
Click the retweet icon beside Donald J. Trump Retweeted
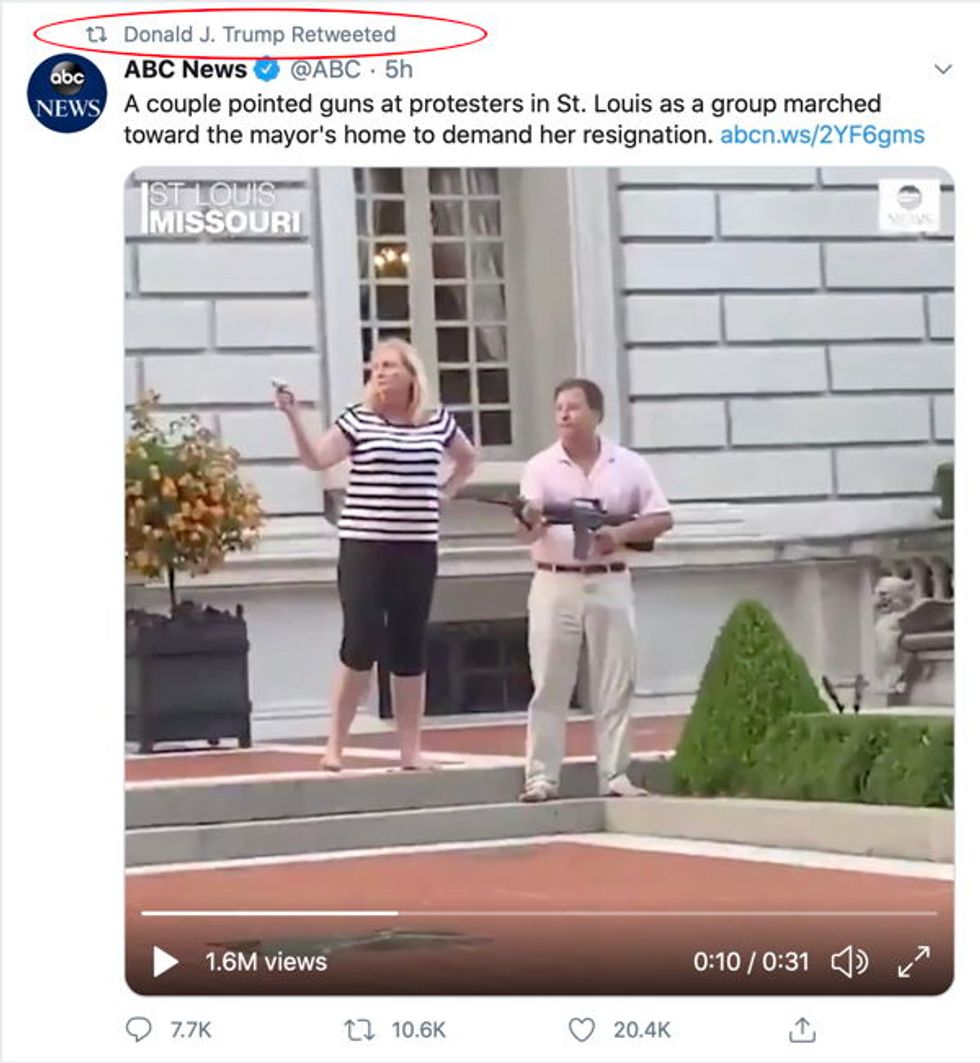pyautogui.click(x=96, y=35)
